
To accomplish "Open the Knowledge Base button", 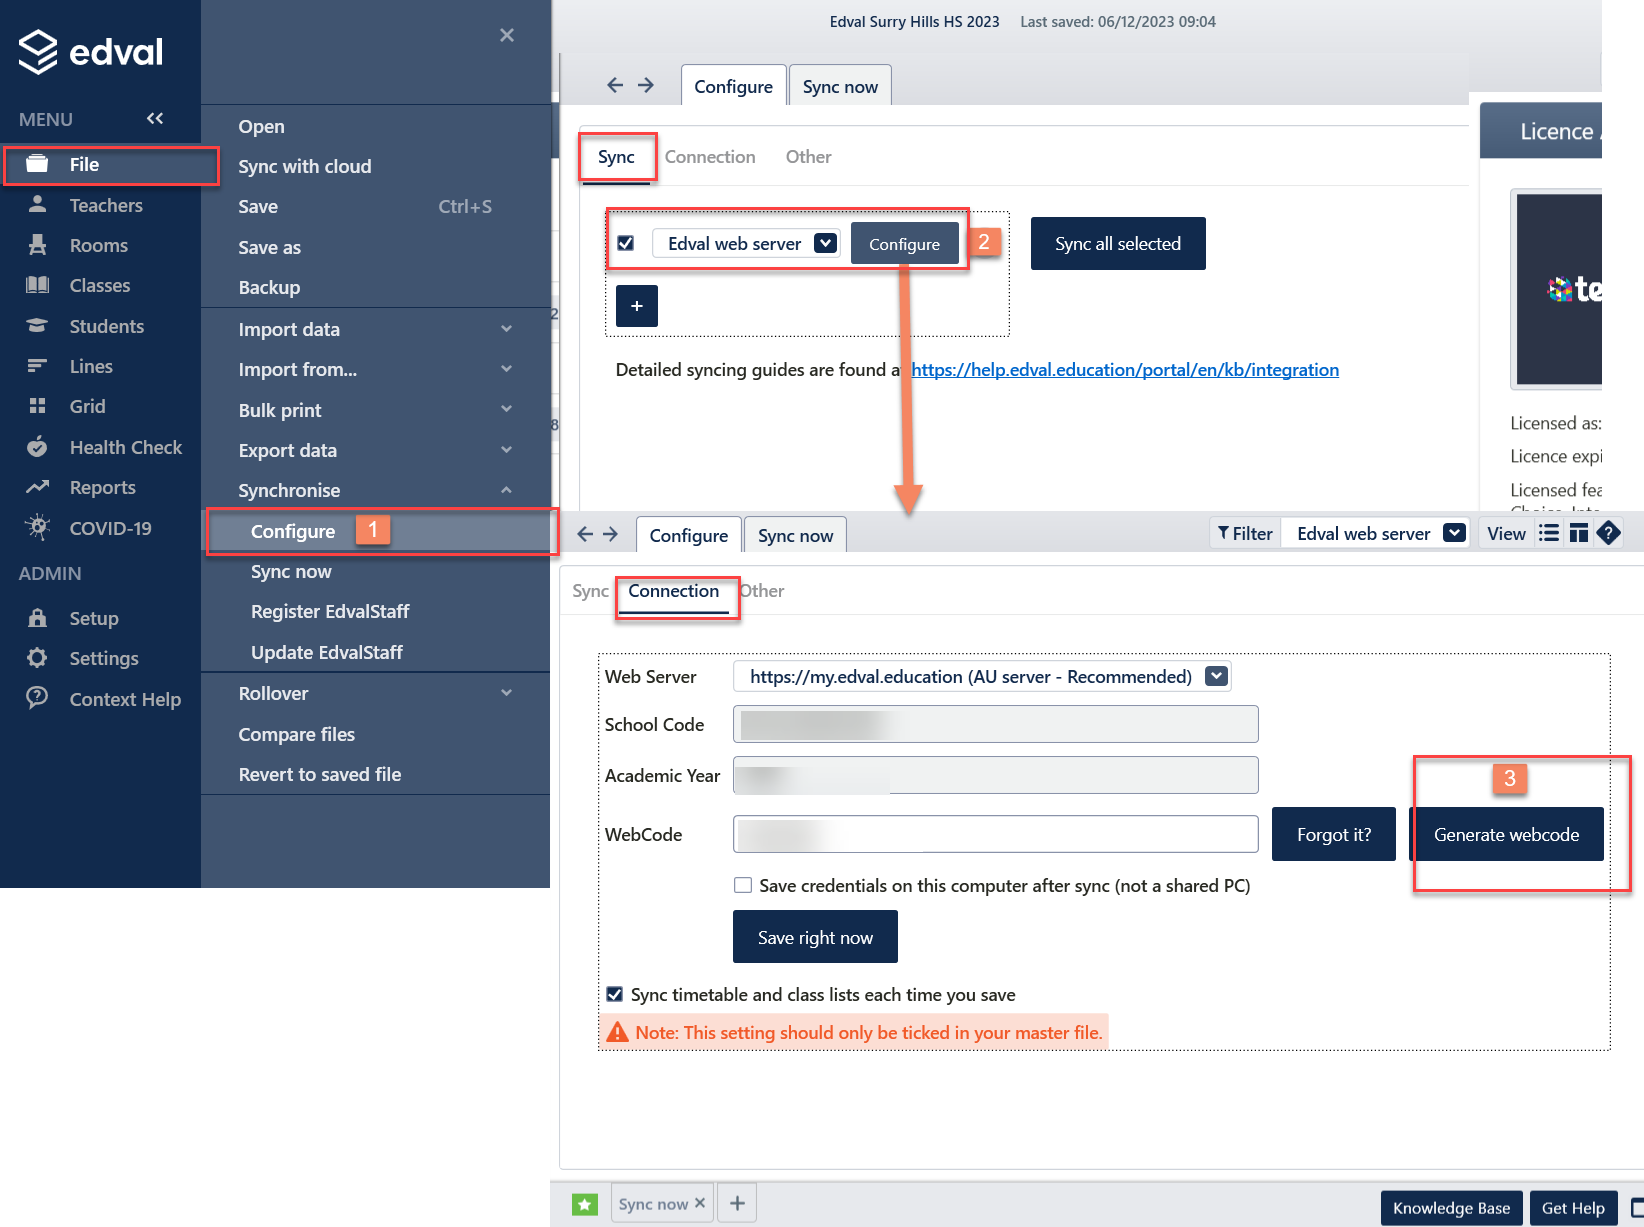I will tap(1452, 1208).
